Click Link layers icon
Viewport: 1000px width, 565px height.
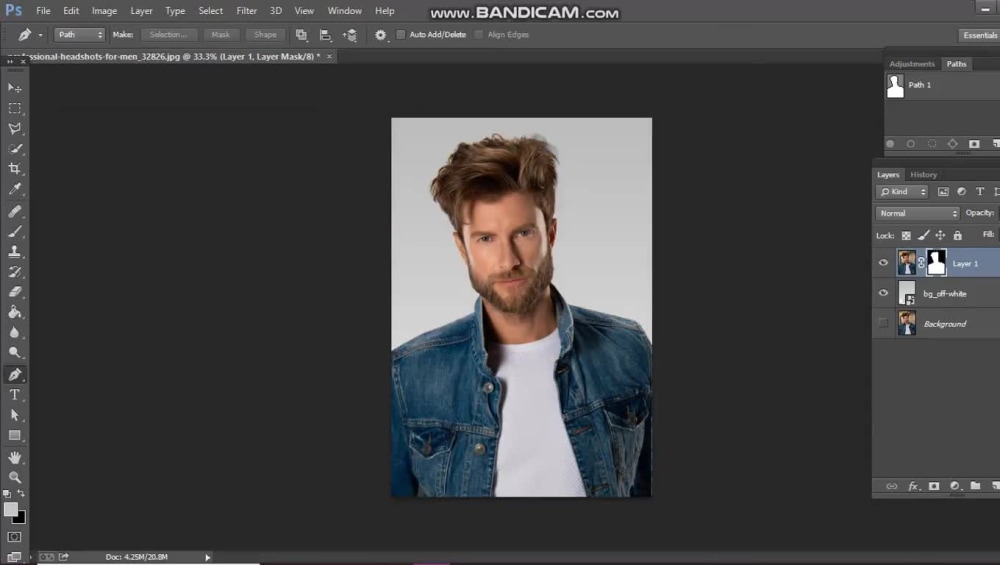point(892,486)
